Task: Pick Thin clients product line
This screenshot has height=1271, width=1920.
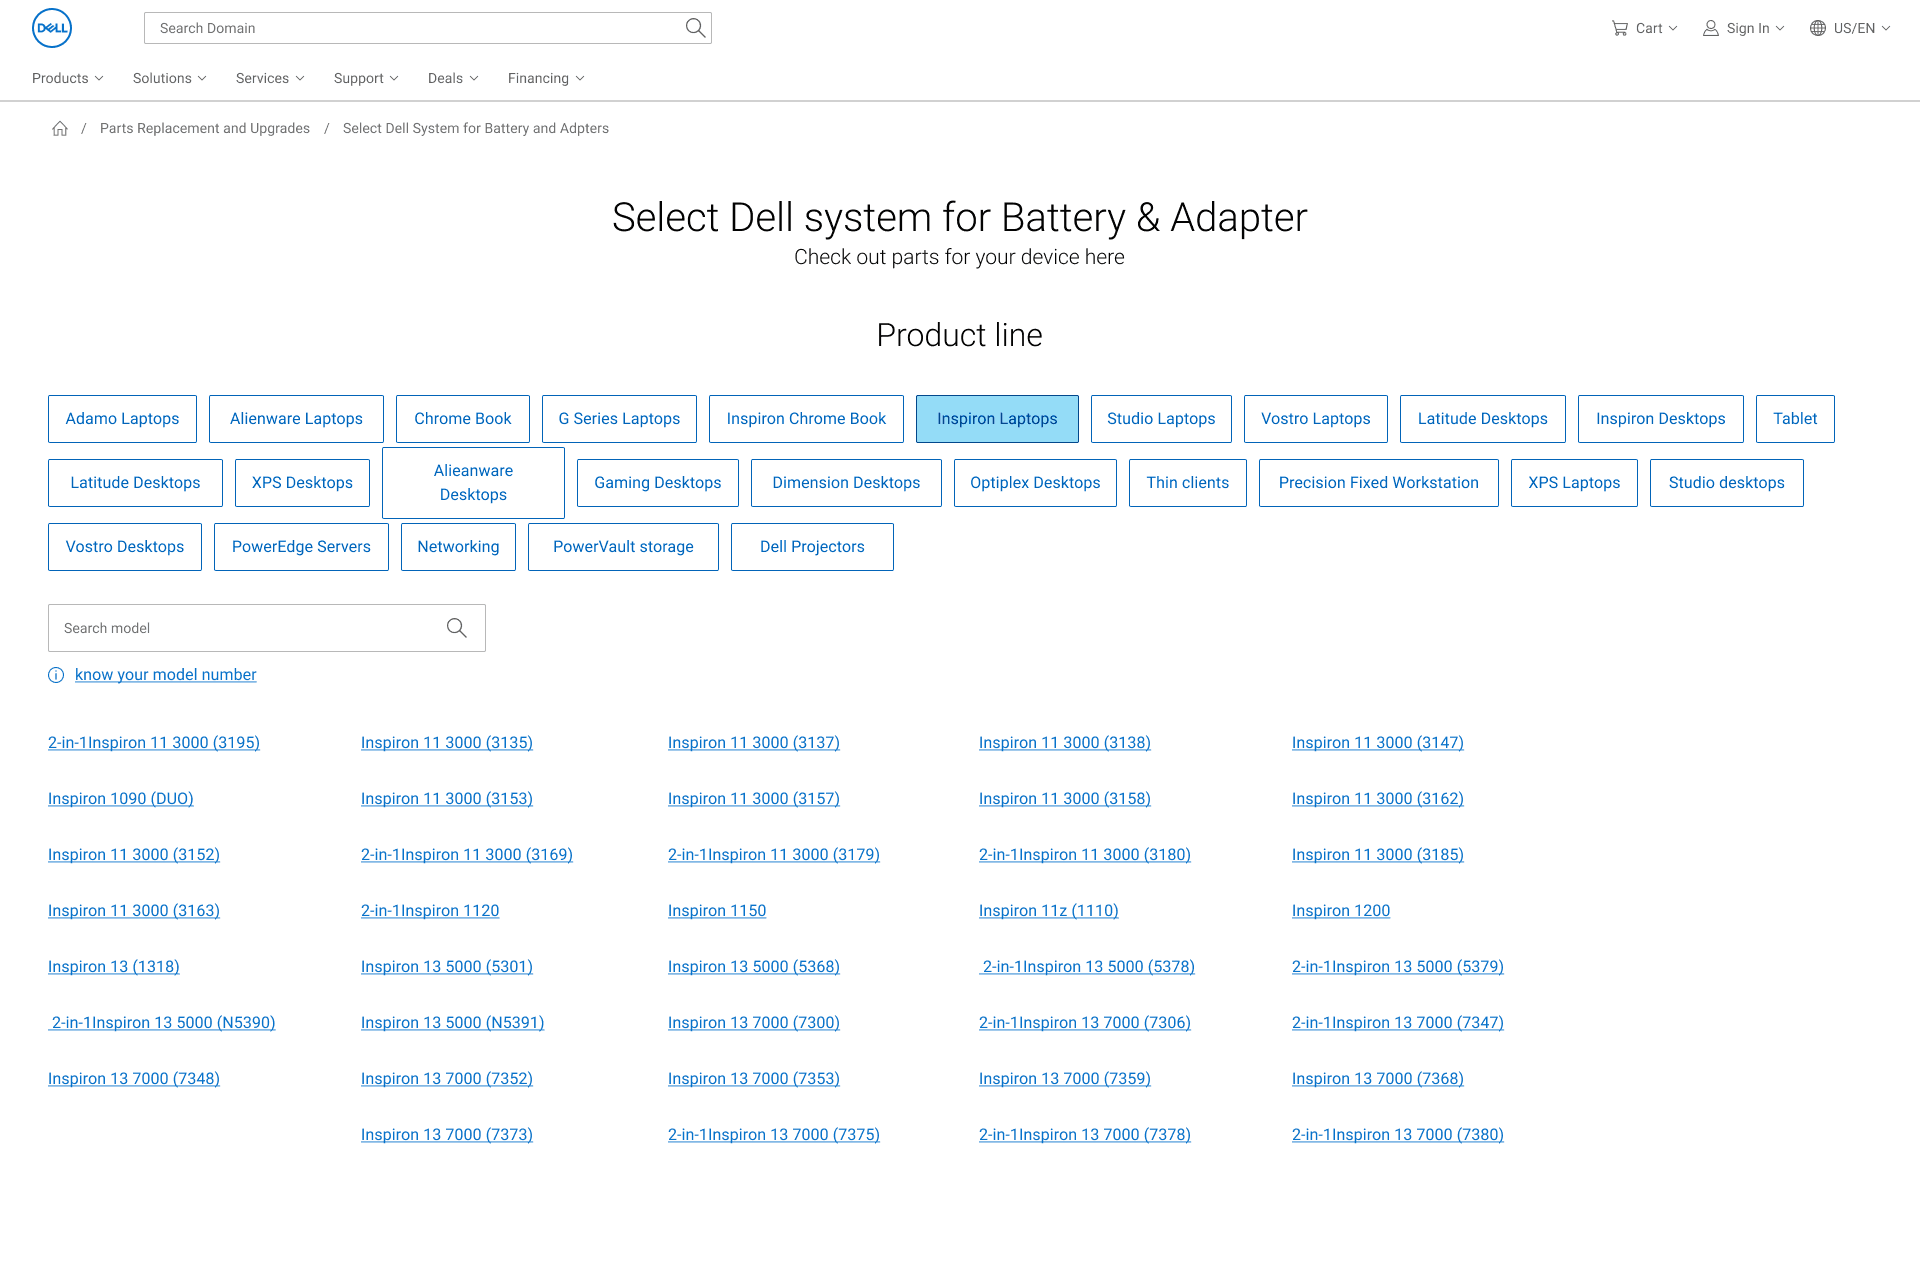Action: 1188,483
